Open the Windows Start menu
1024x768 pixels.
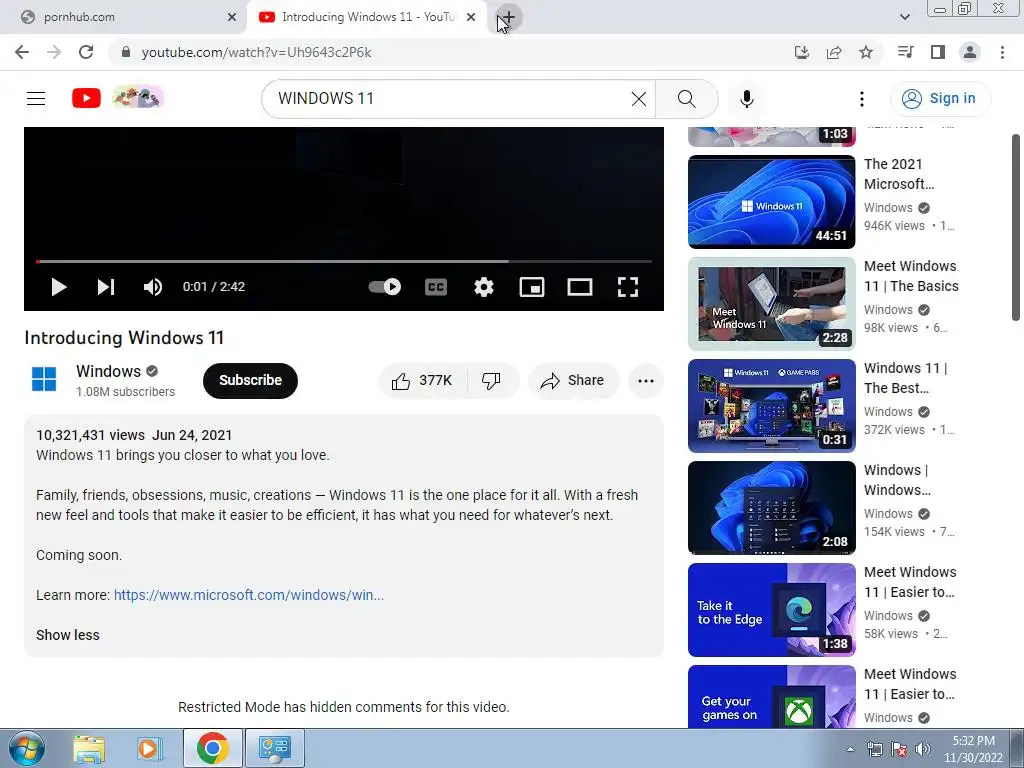tap(27, 748)
